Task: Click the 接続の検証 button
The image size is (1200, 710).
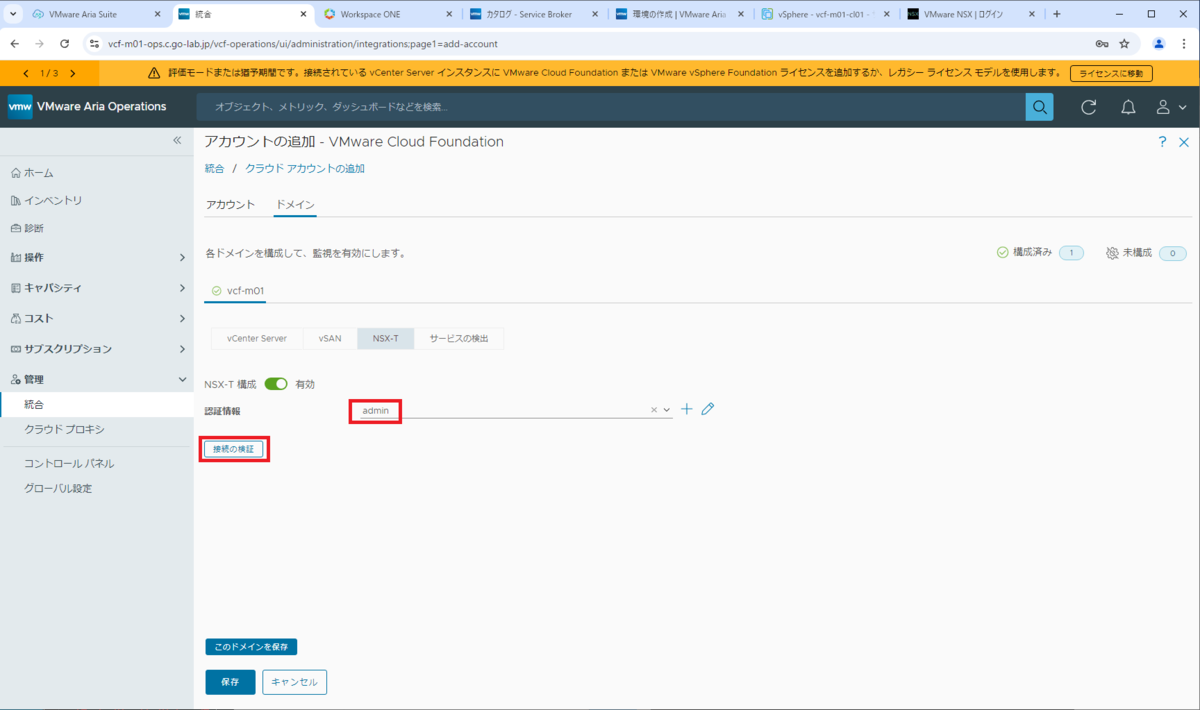Action: point(235,449)
